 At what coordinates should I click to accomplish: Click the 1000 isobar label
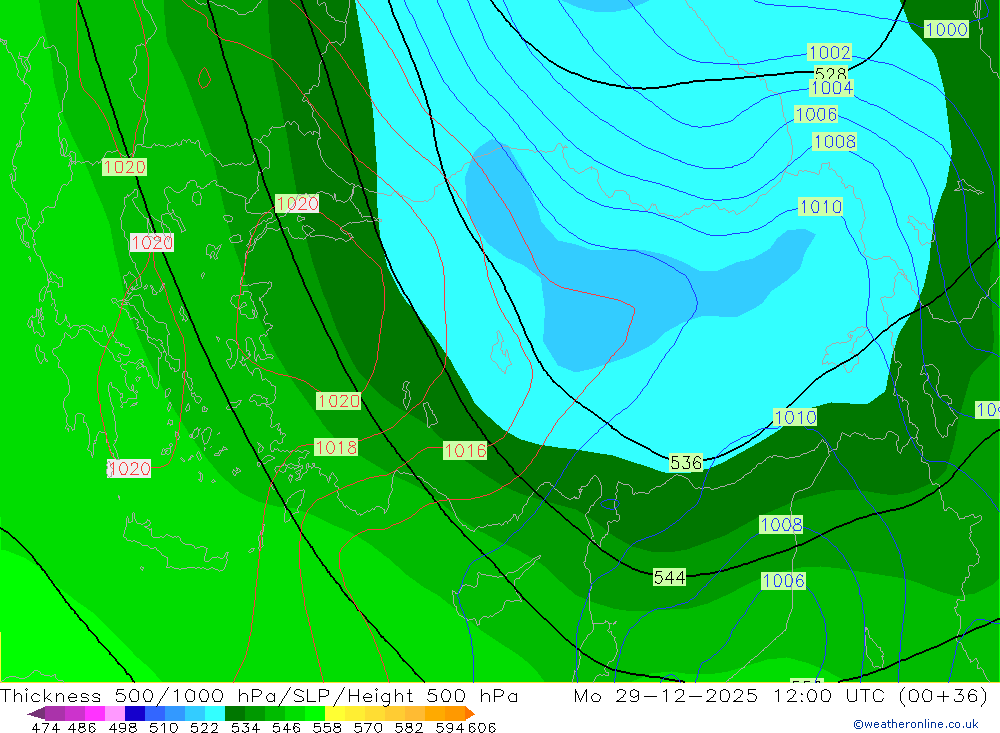946,29
